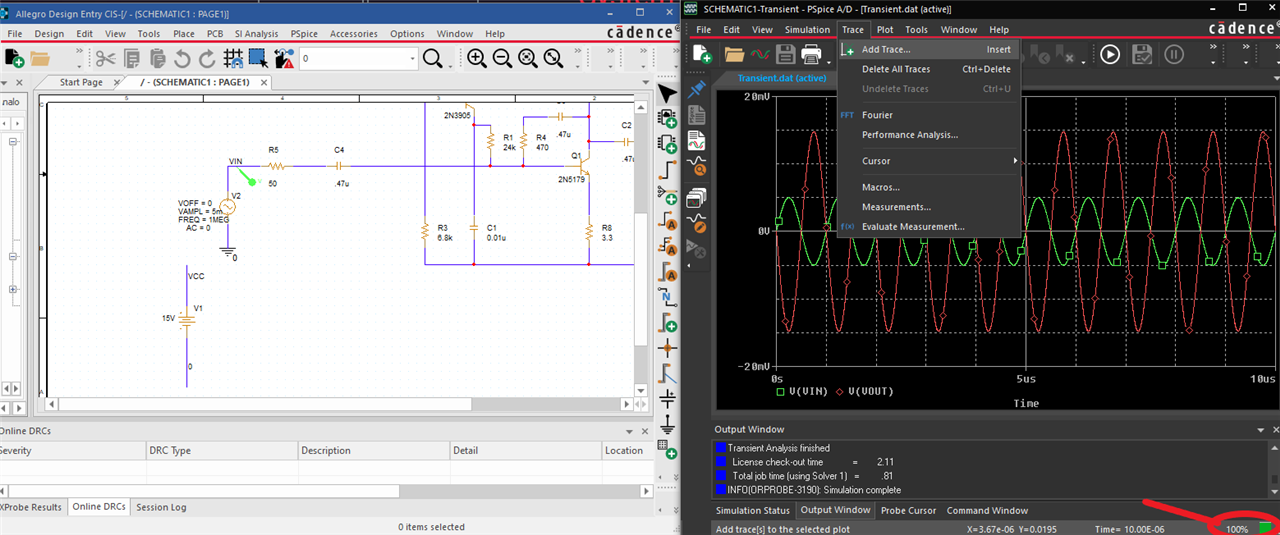Click New document icon in Allegro toolbar

point(14,59)
